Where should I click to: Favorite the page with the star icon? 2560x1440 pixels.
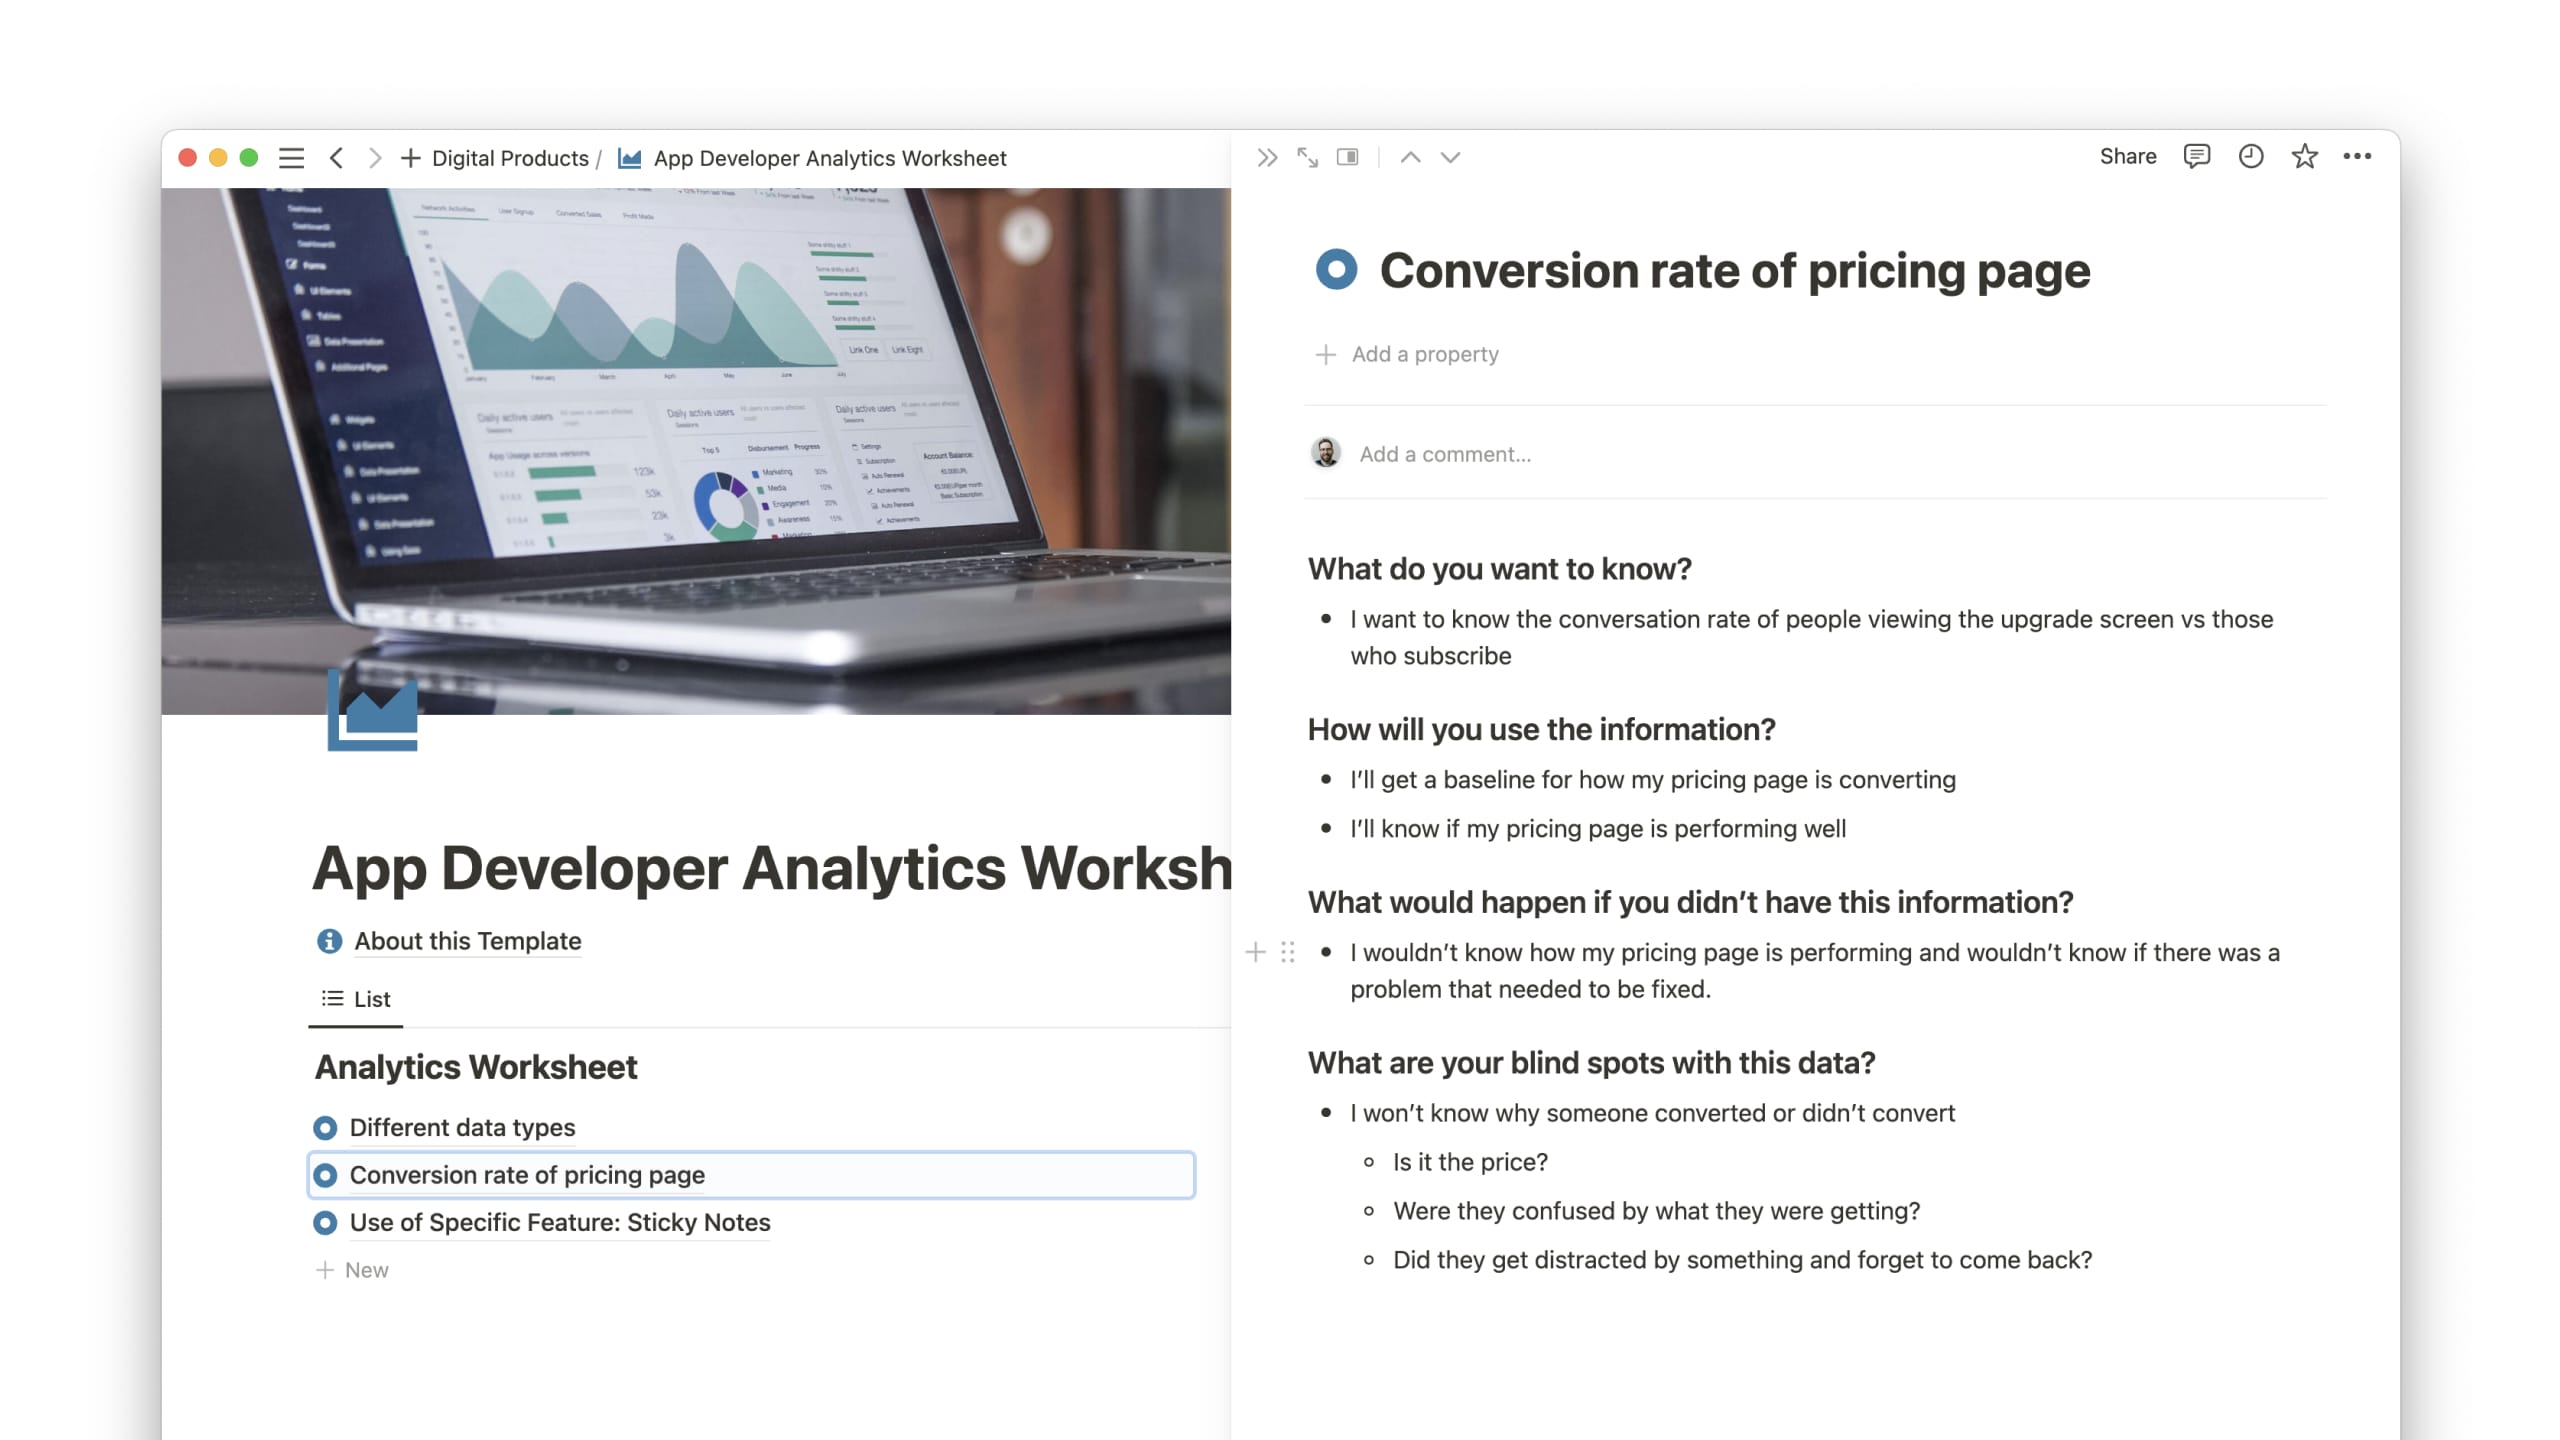pos(2304,156)
